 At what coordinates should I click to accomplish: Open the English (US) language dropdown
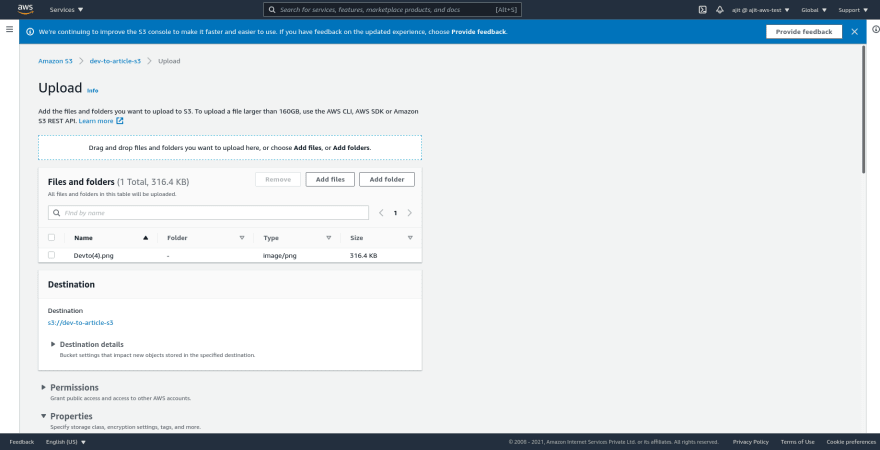pos(66,442)
